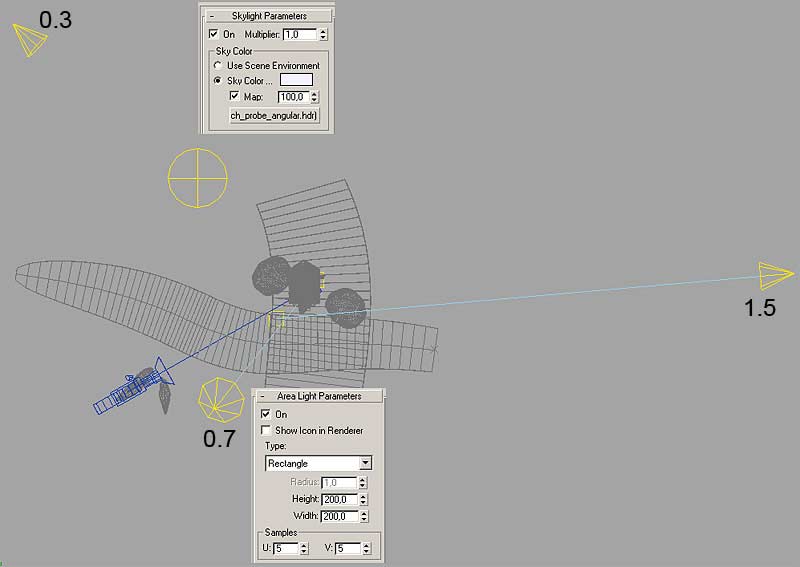Select the light icon labeled 0.7
The height and width of the screenshot is (567, 800).
coord(221,399)
